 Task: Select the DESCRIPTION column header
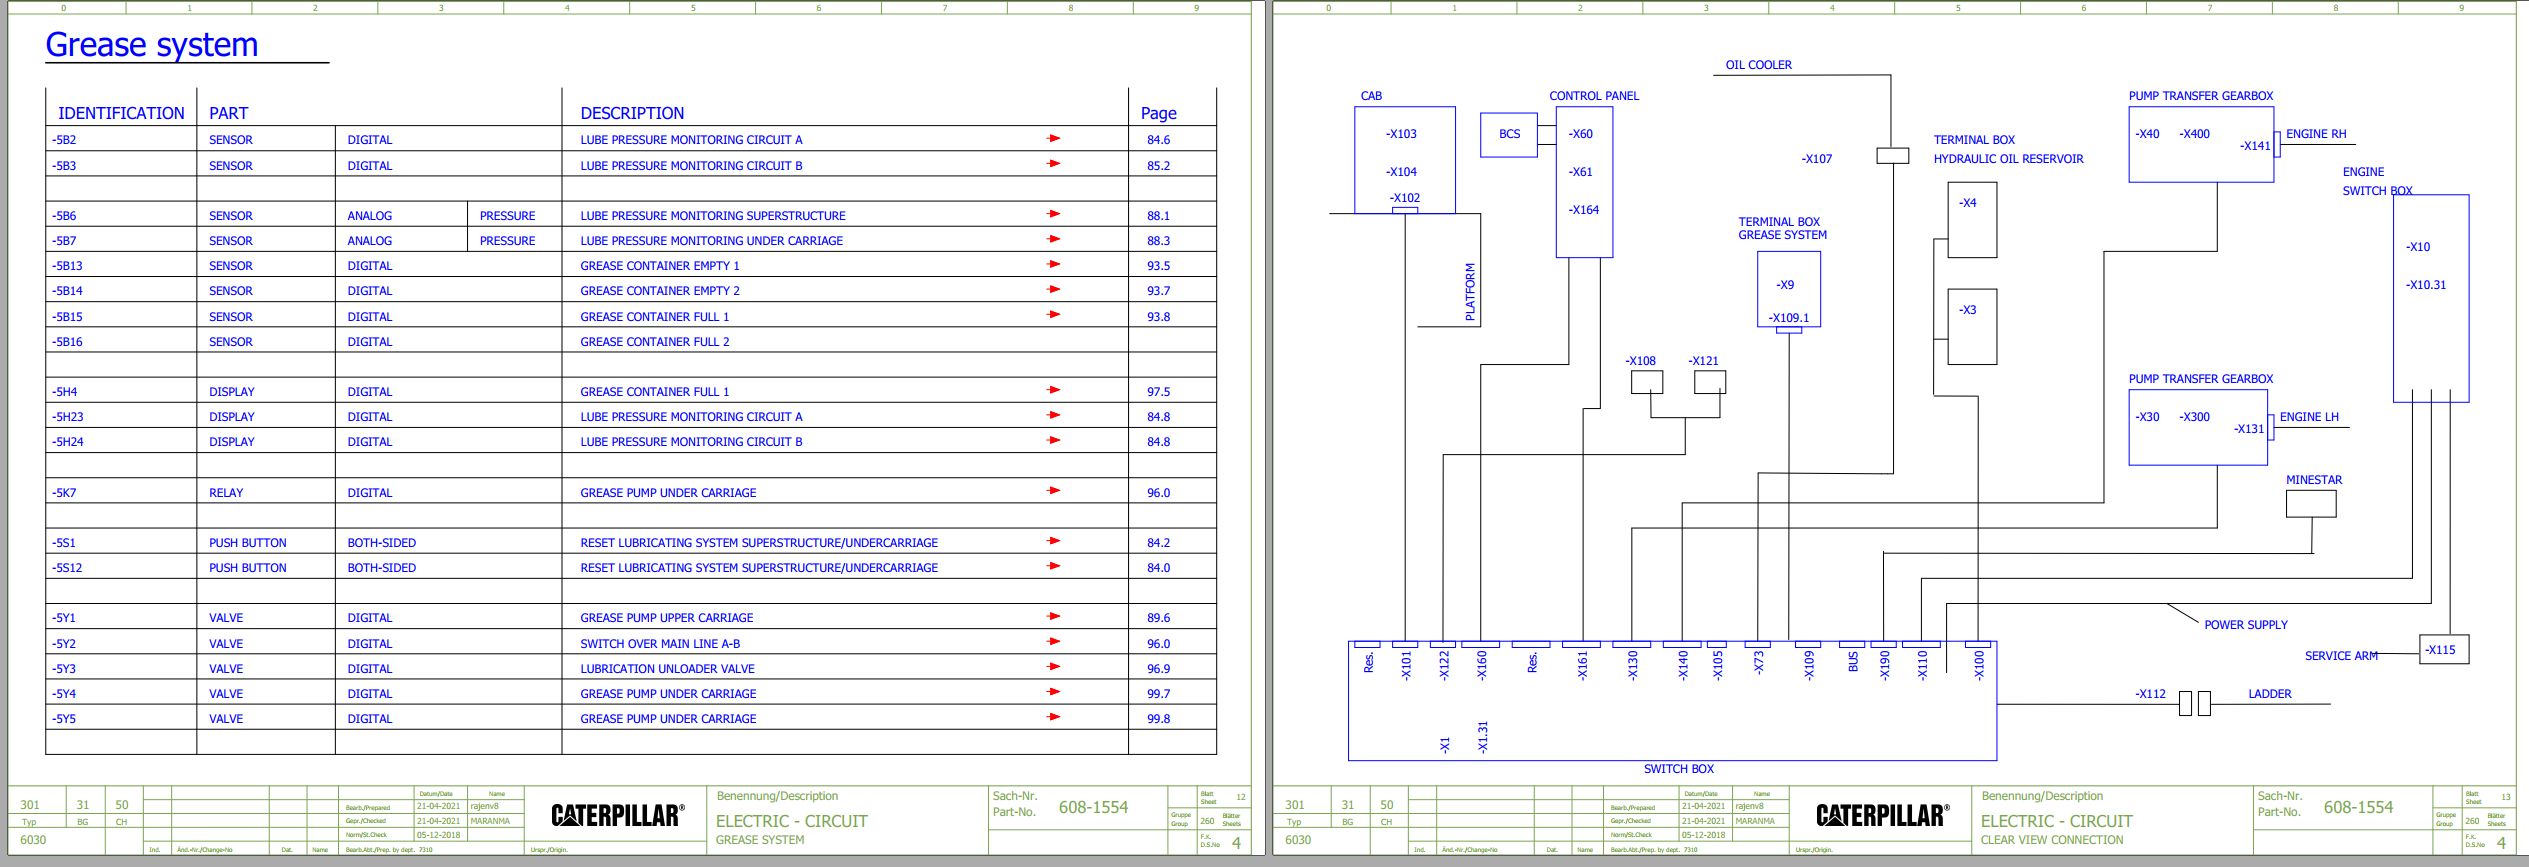point(632,113)
